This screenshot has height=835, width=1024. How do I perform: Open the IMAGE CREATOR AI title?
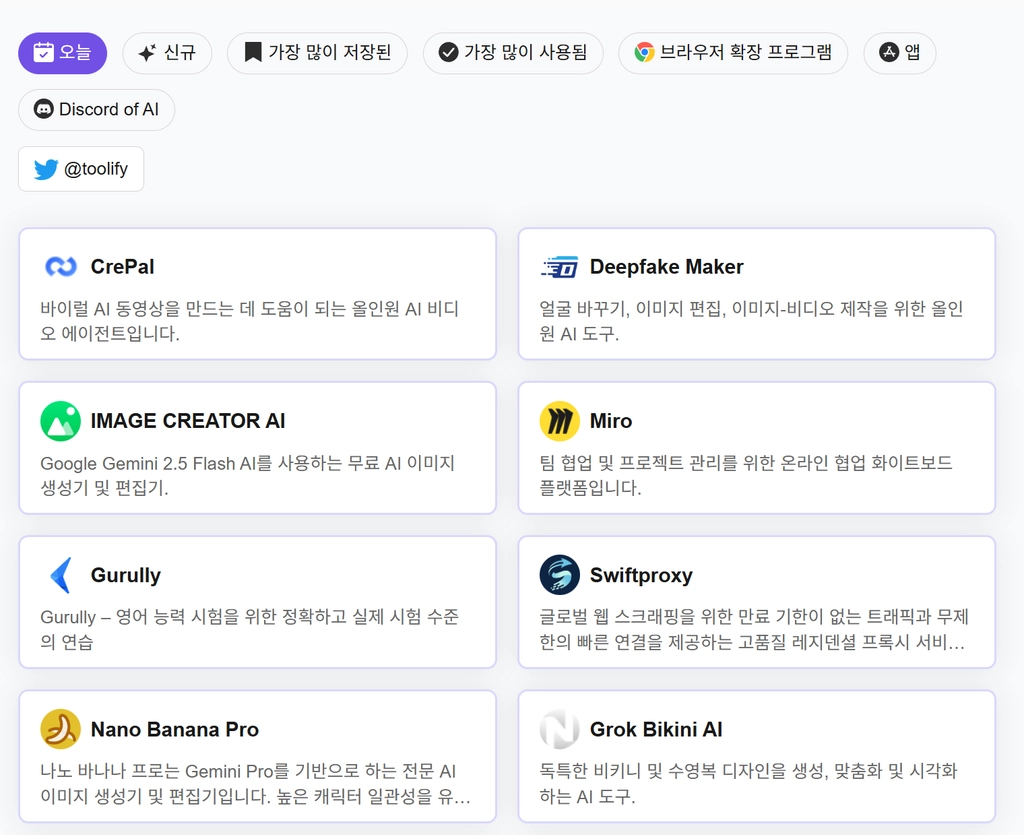(188, 421)
